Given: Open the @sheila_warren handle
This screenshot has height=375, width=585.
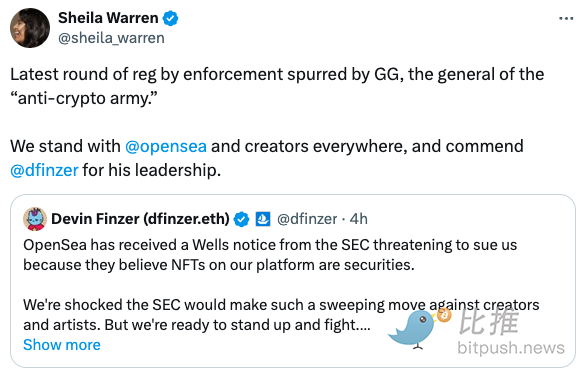Looking at the screenshot, I should pos(111,38).
